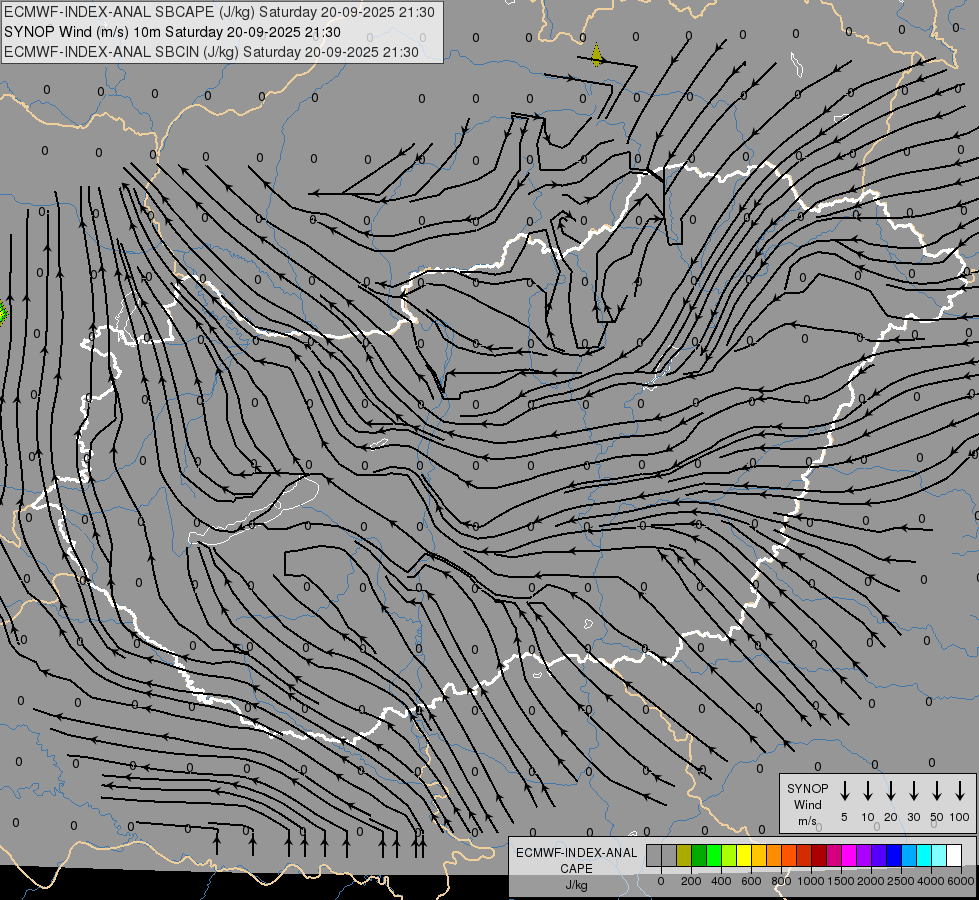
Task: Select the red-orange CAPE swatch after 800
Action: (x=789, y=855)
